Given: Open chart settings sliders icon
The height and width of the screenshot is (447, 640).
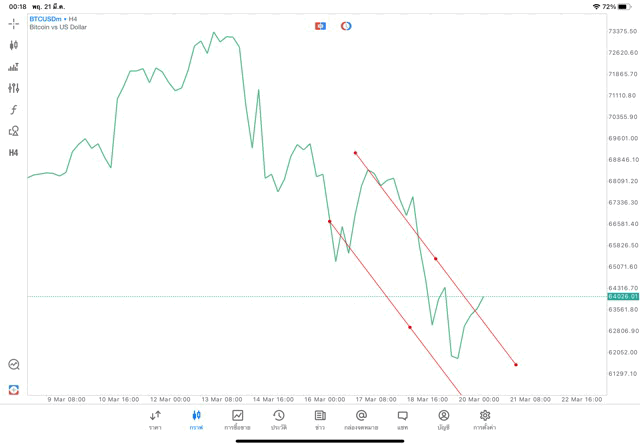Looking at the screenshot, I should (x=14, y=88).
